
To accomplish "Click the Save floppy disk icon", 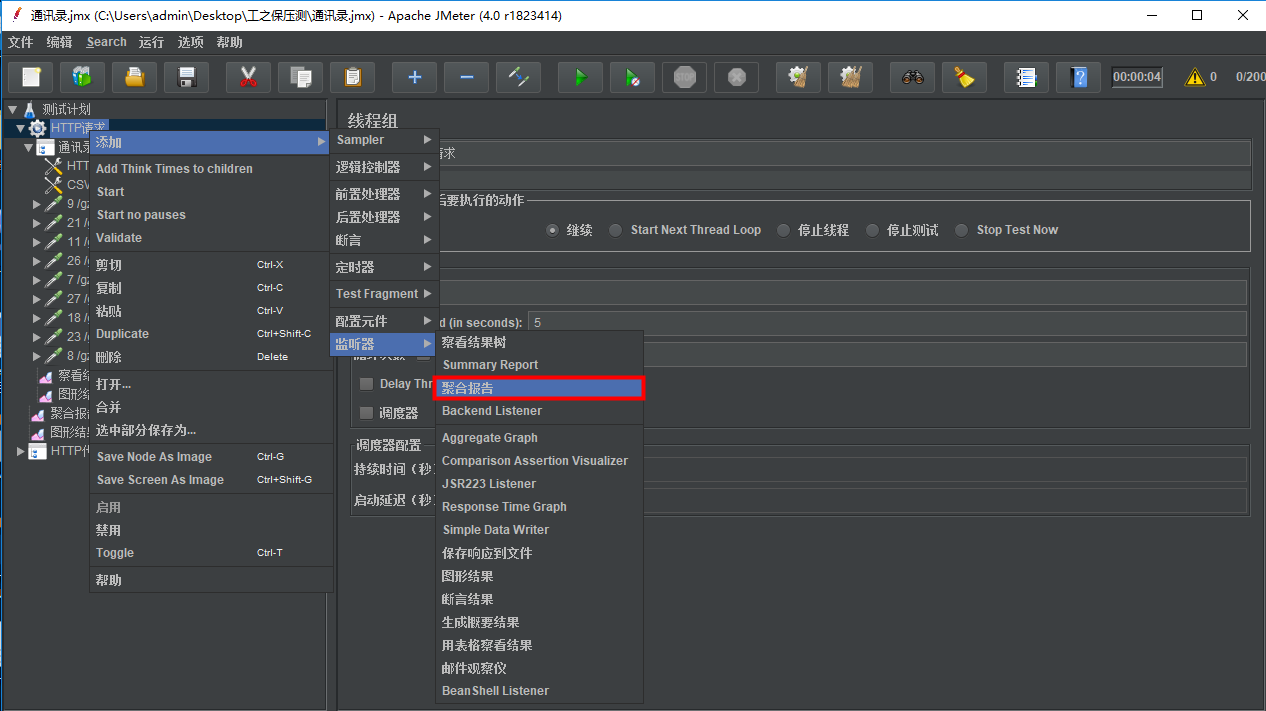I will (186, 77).
